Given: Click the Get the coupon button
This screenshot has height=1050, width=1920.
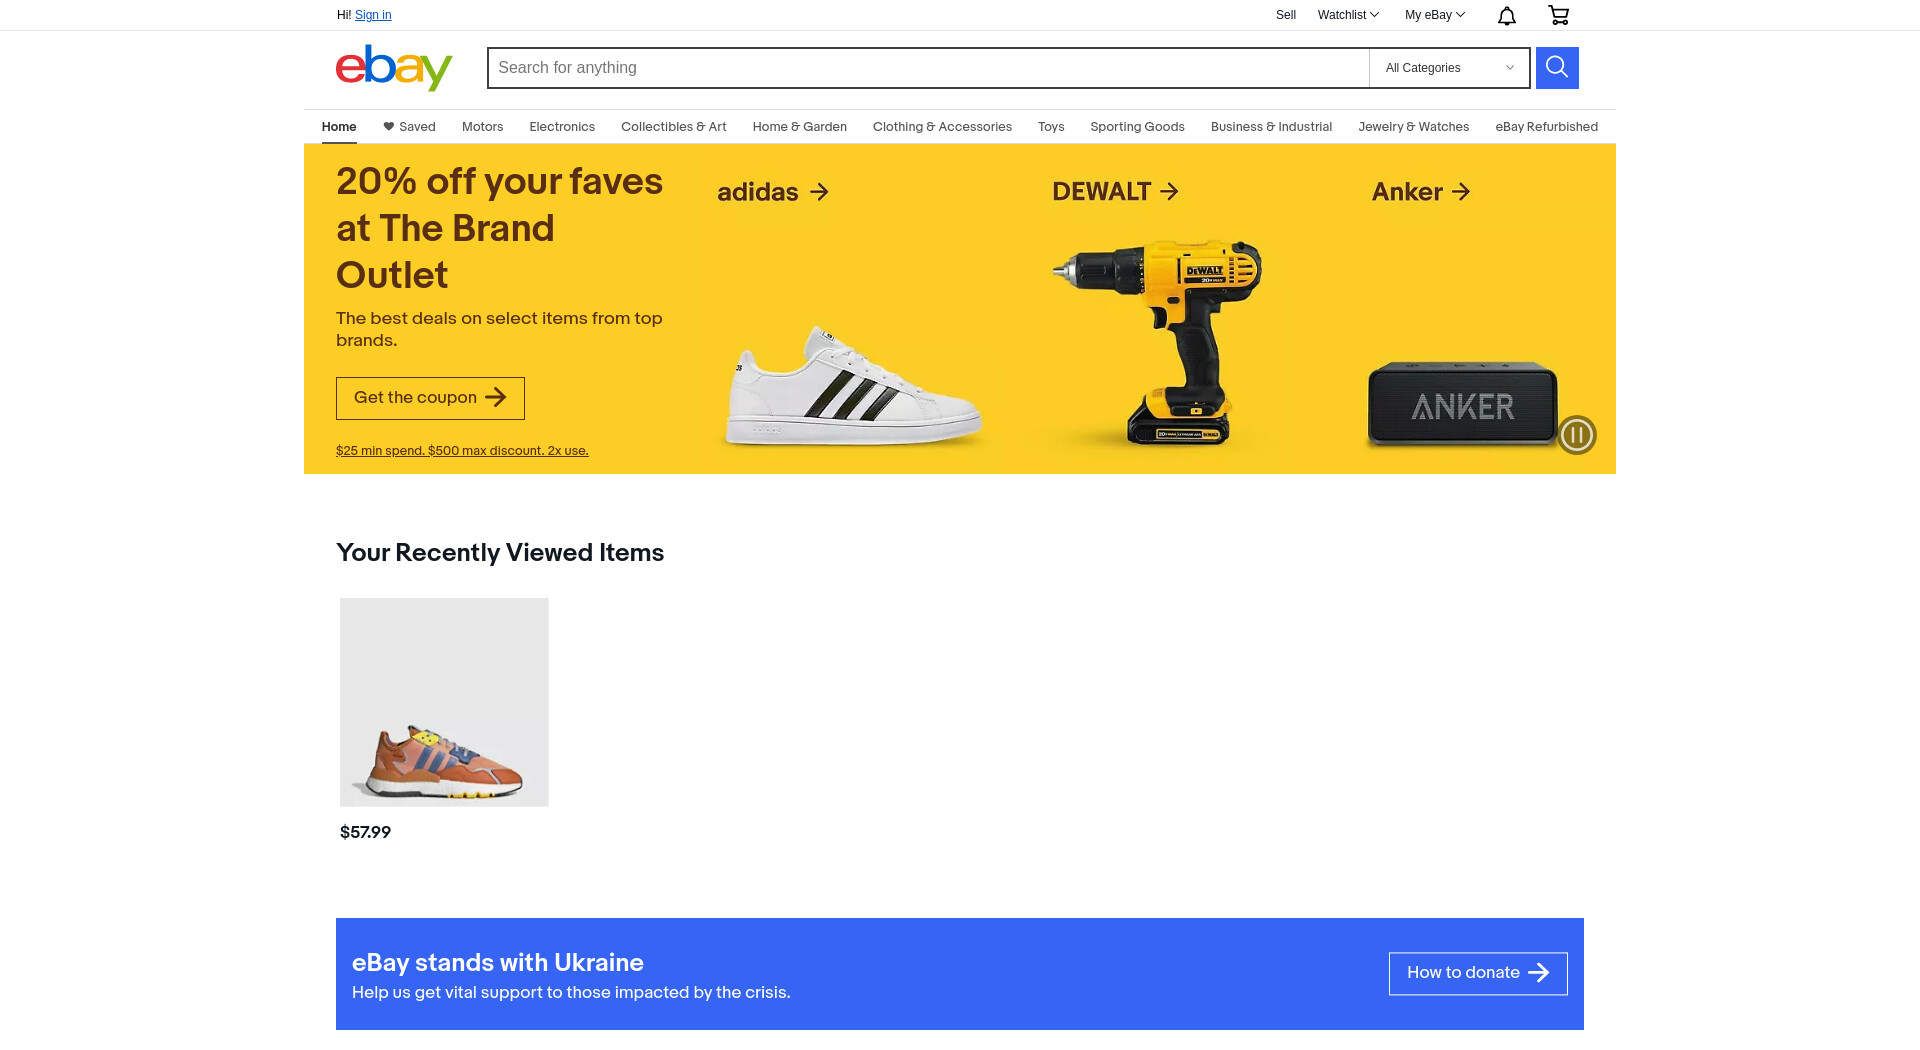Looking at the screenshot, I should 430,398.
